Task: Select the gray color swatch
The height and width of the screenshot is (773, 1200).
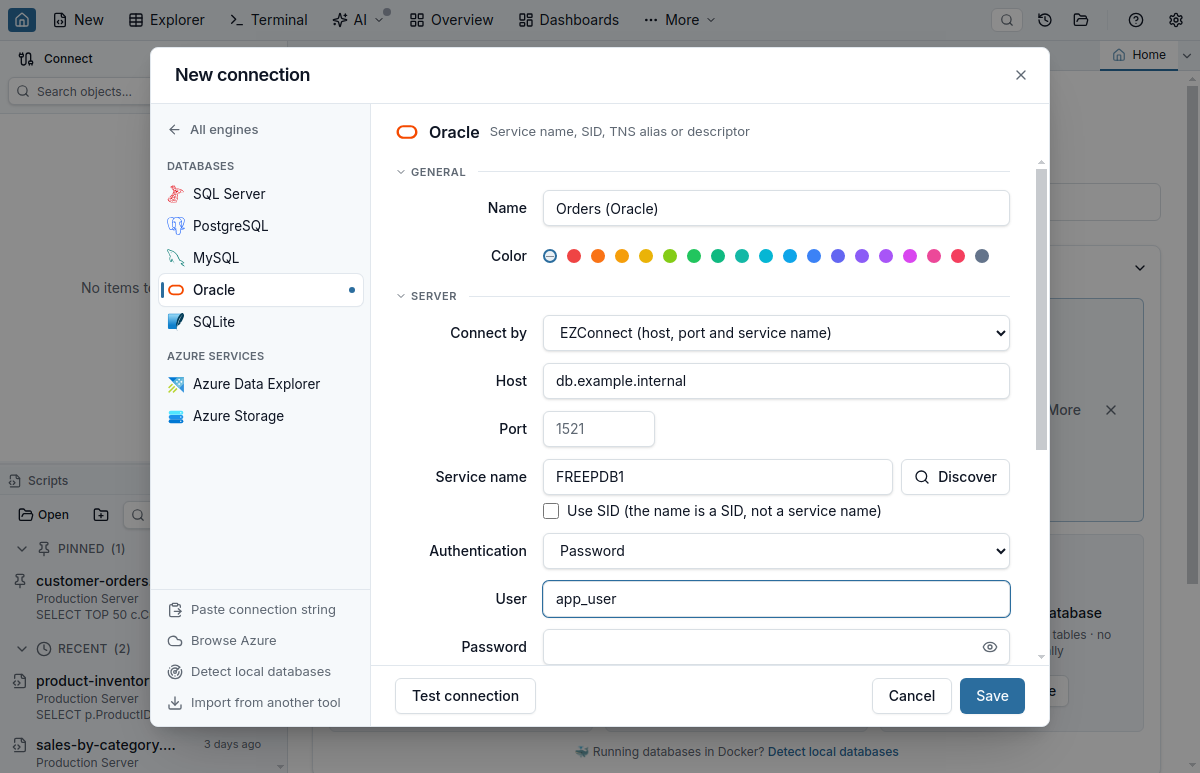Action: (x=982, y=256)
